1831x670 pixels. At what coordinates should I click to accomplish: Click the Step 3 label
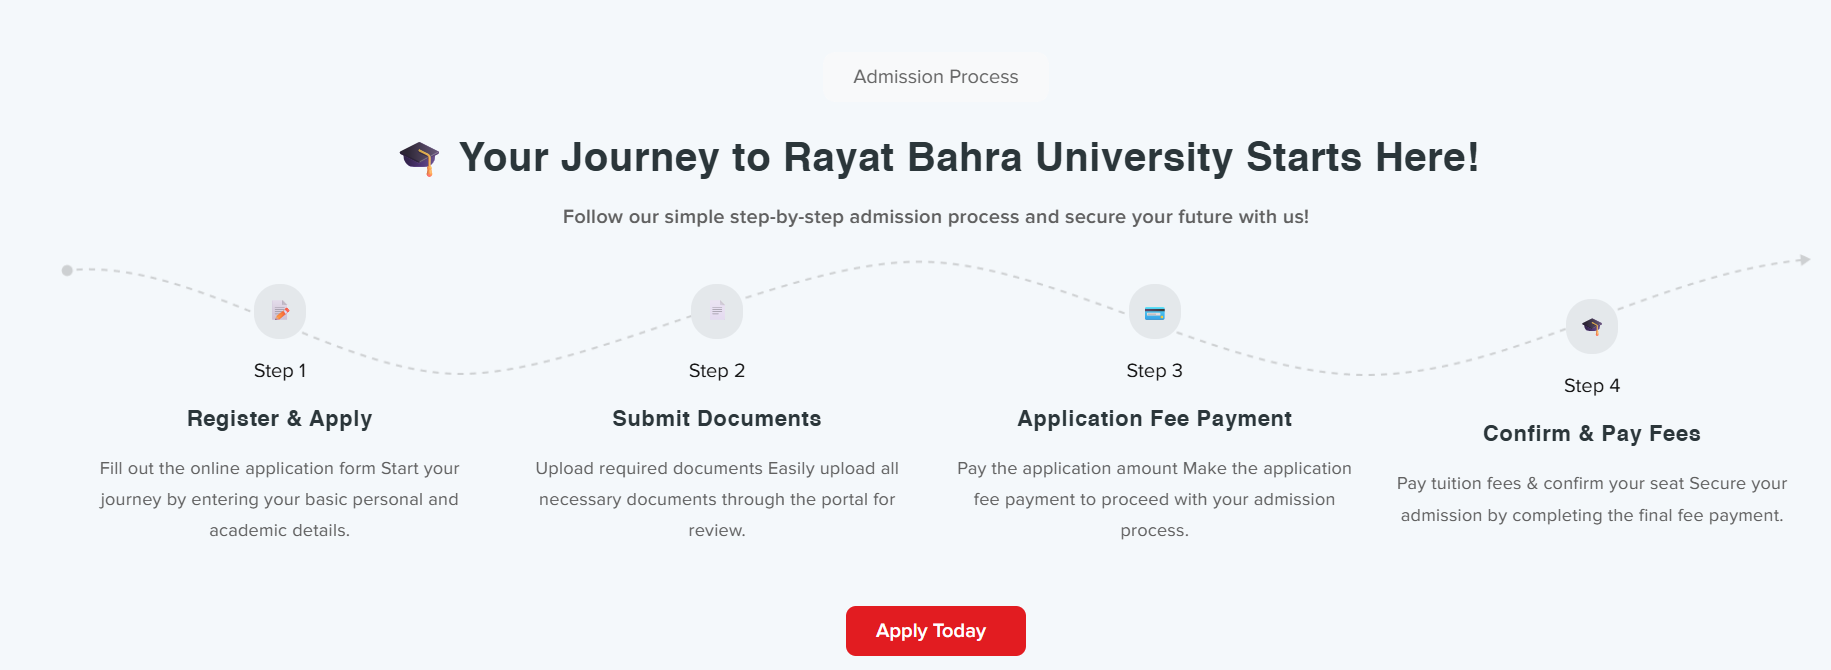1154,371
